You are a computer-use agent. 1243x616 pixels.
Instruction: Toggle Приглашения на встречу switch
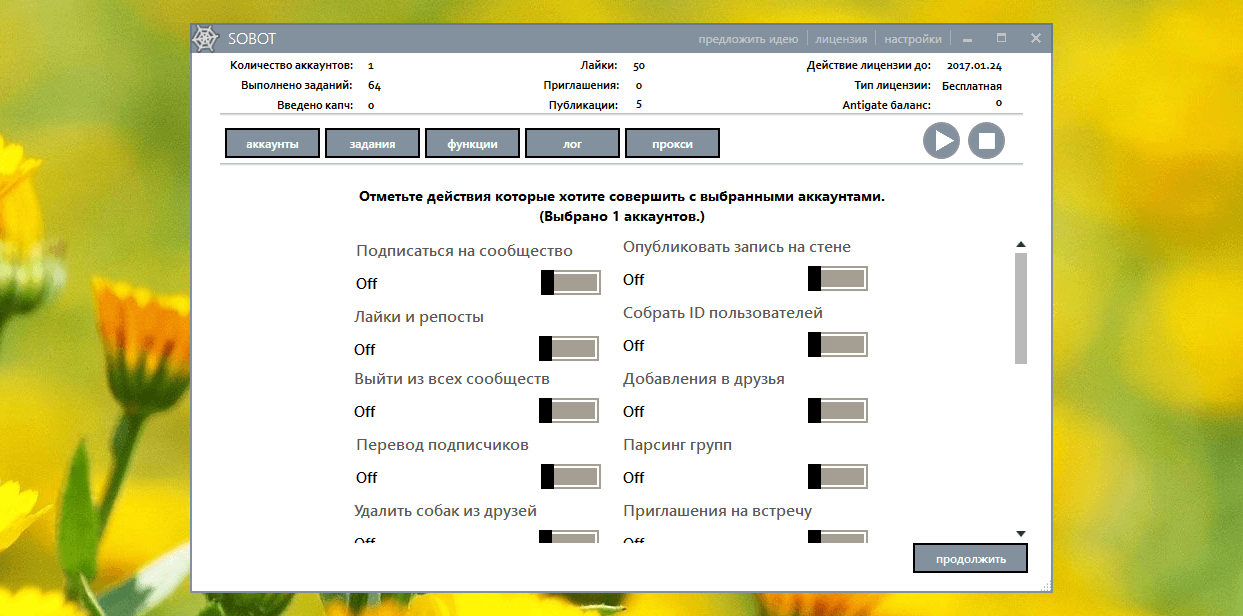[838, 536]
